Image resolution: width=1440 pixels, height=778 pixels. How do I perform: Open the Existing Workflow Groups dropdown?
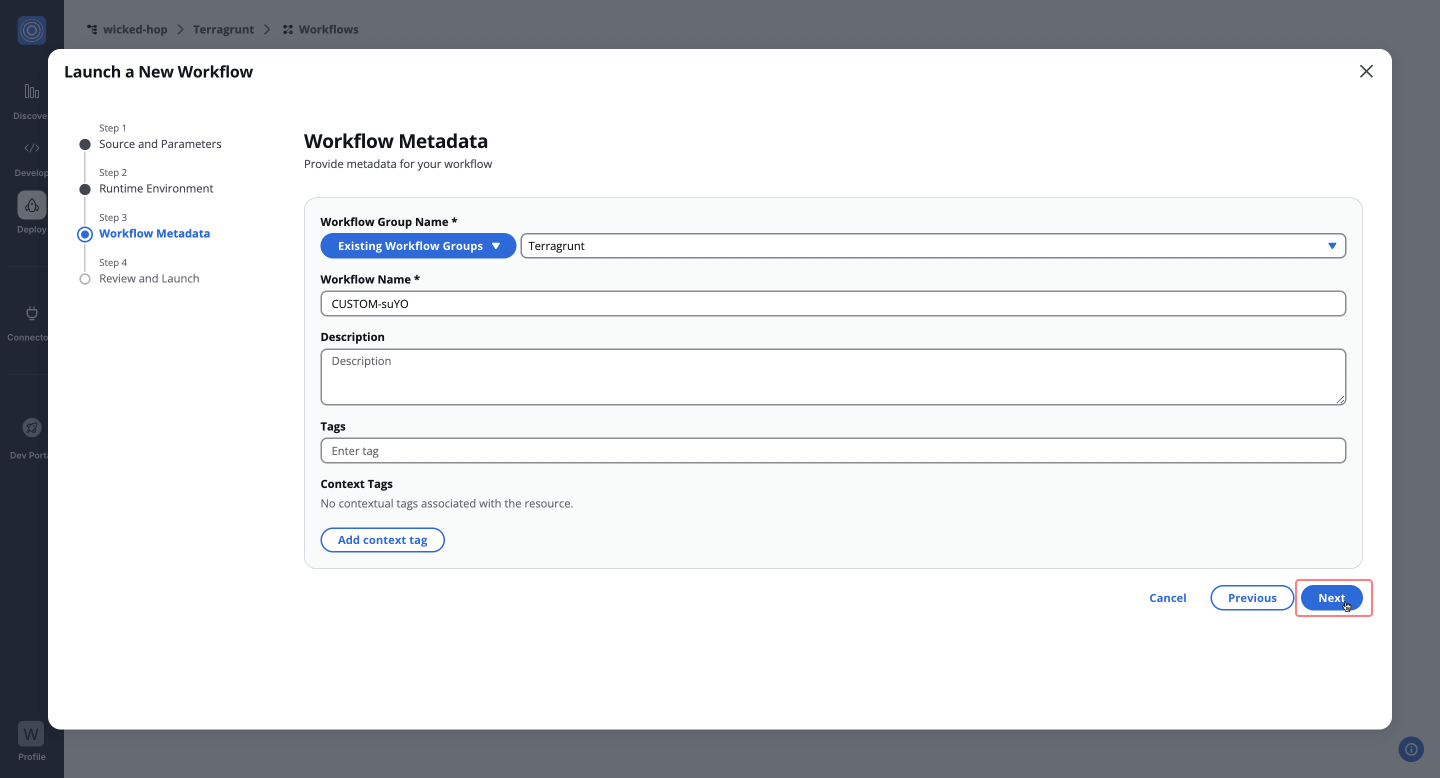[x=418, y=246]
